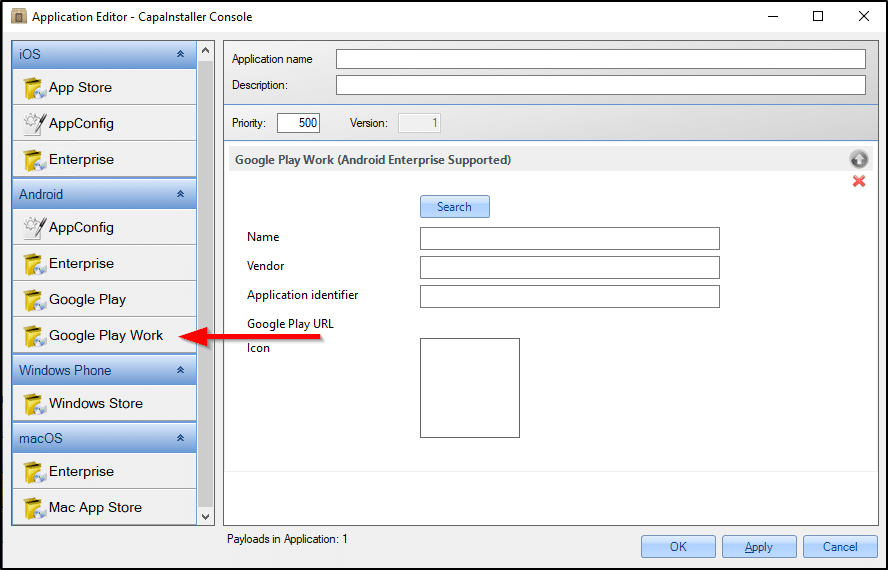This screenshot has height=570, width=888.
Task: Focus the Application name field
Action: coord(600,59)
